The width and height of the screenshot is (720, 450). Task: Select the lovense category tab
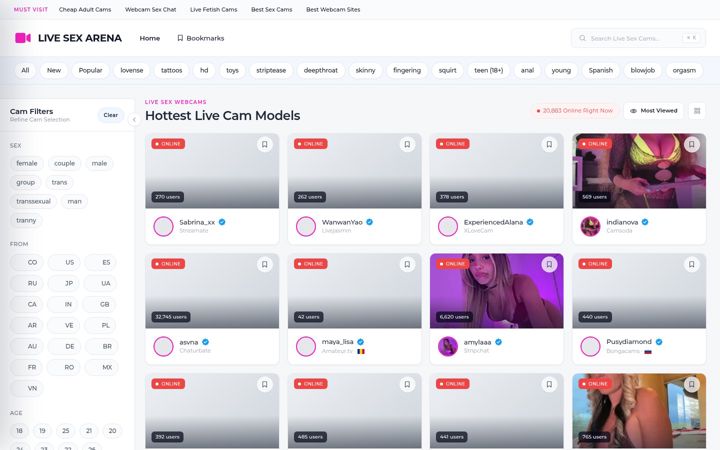(x=132, y=70)
